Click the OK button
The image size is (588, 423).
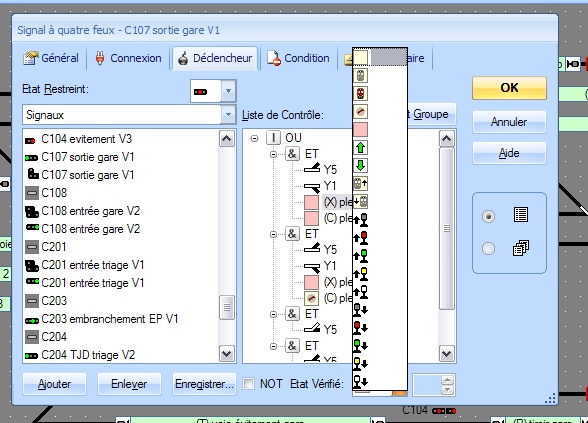pyautogui.click(x=509, y=88)
